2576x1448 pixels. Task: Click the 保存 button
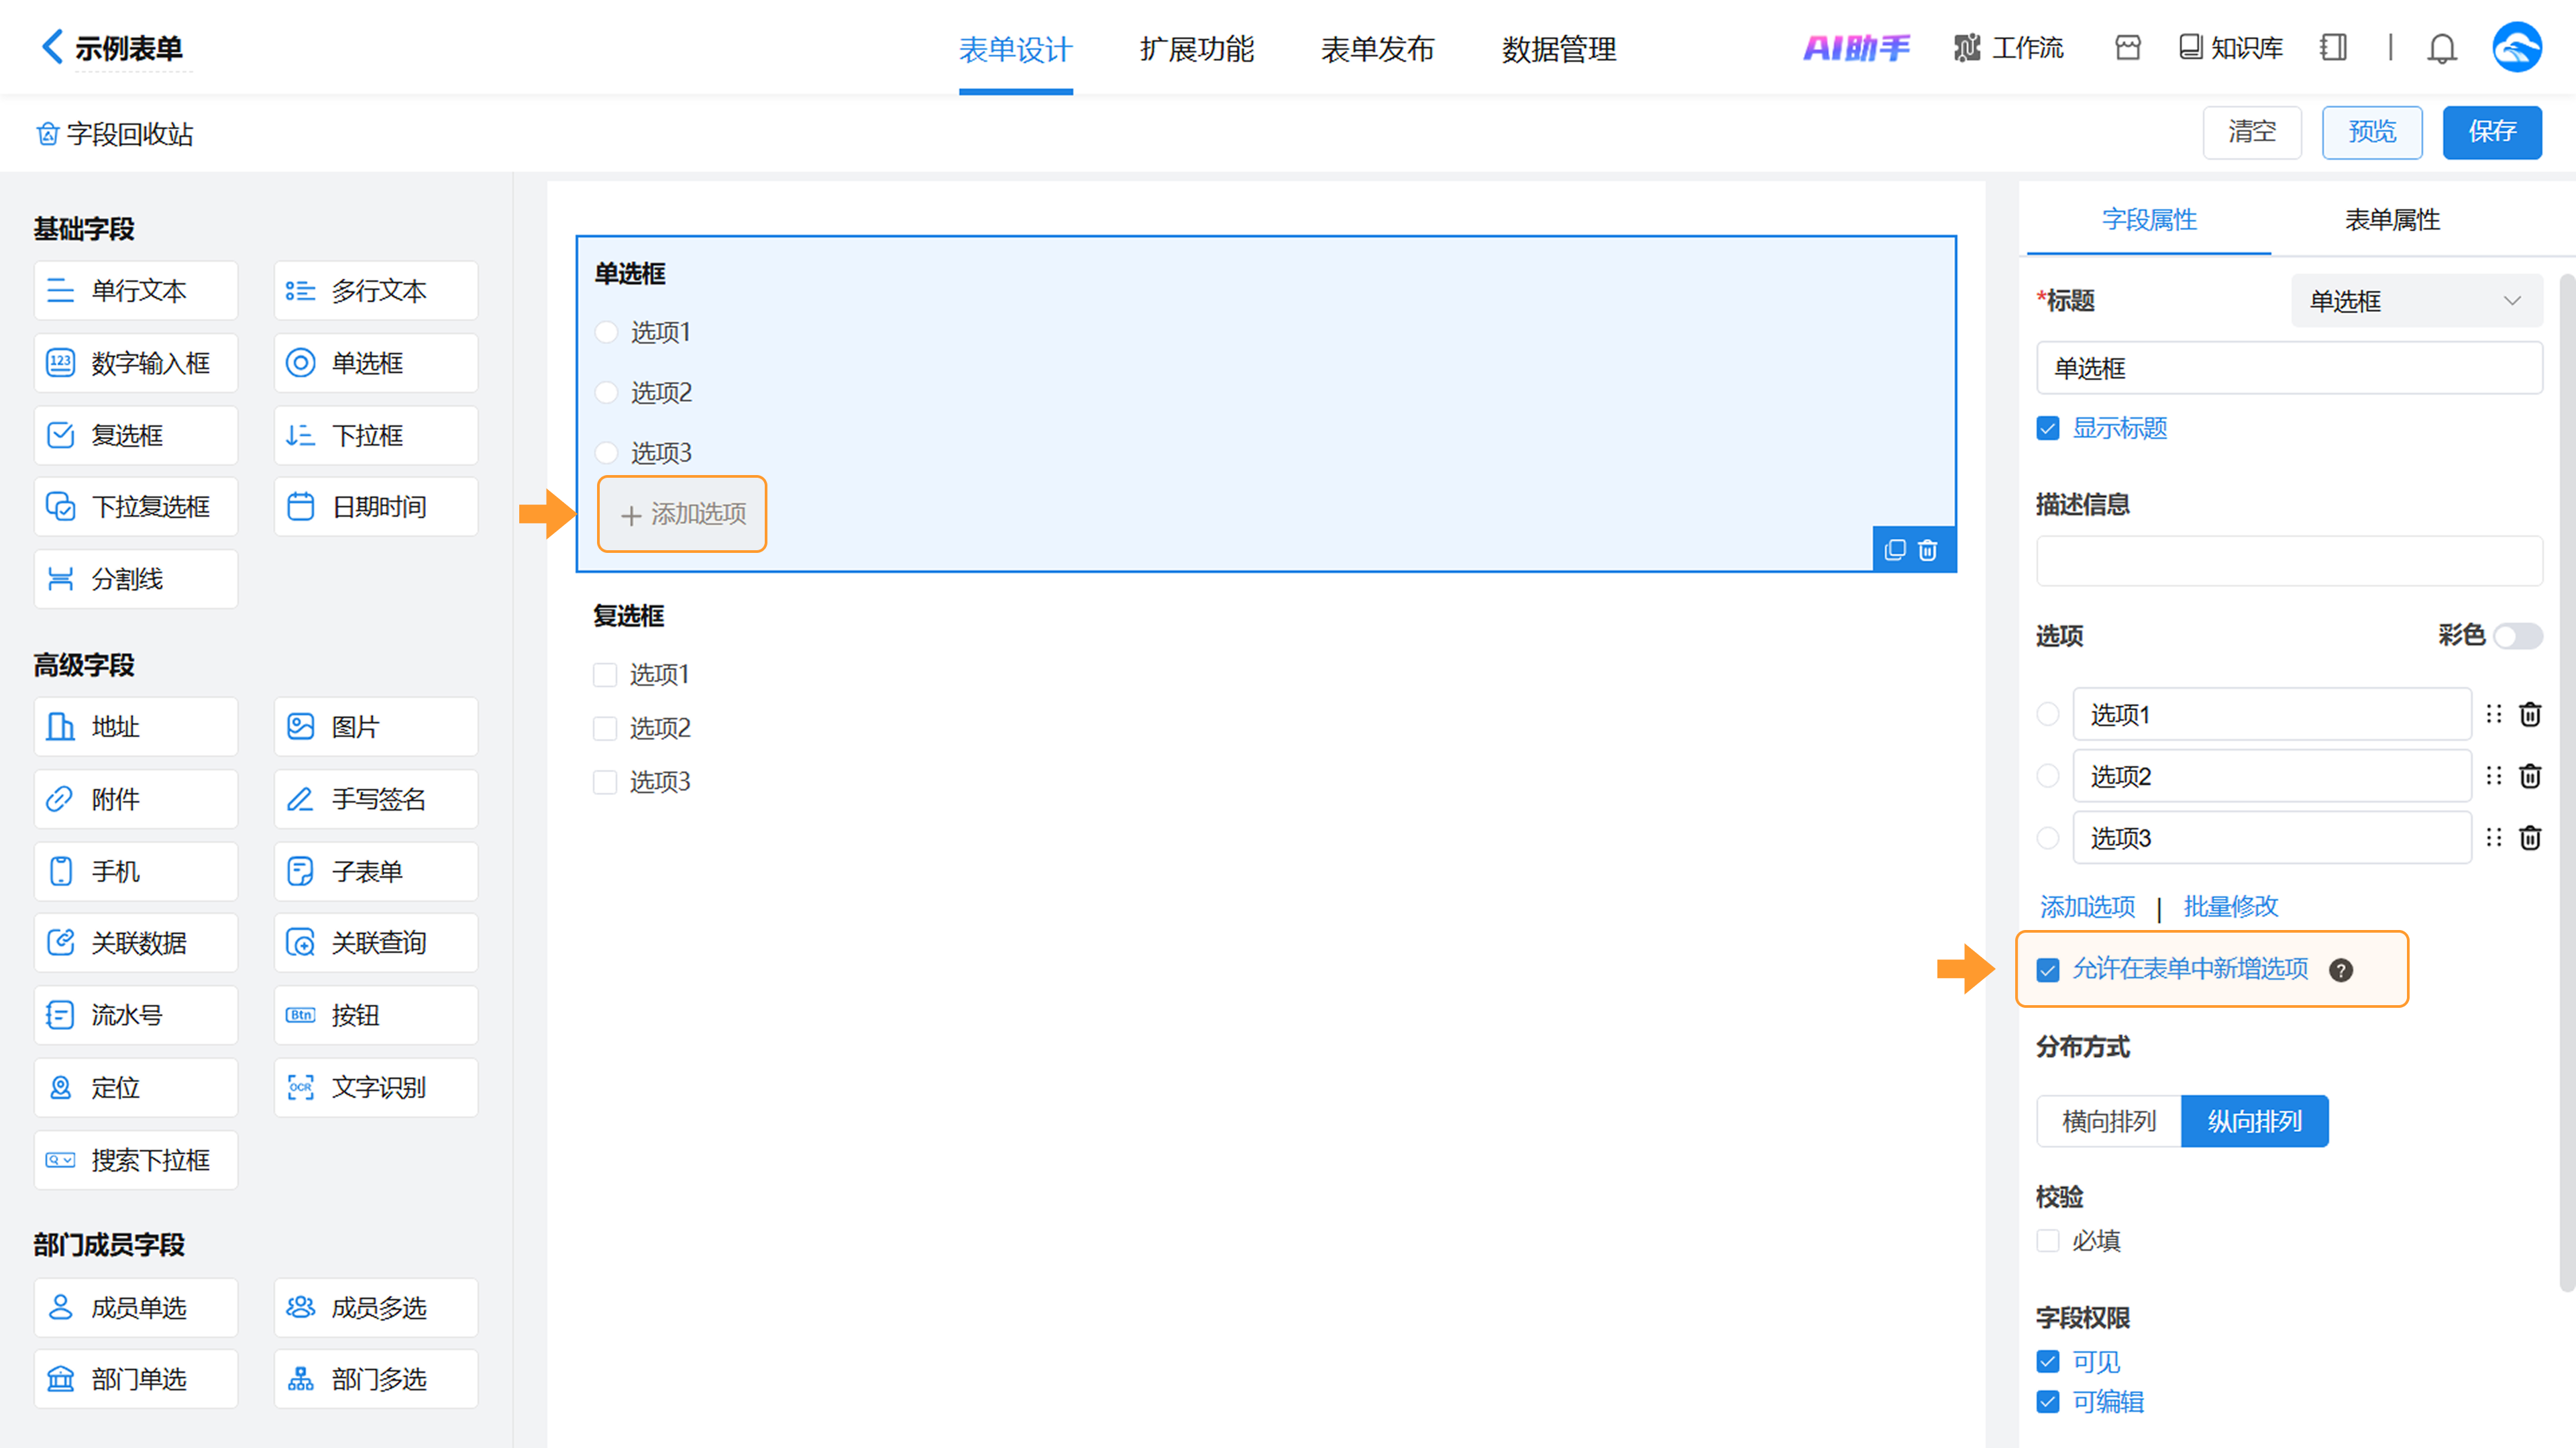(2492, 132)
